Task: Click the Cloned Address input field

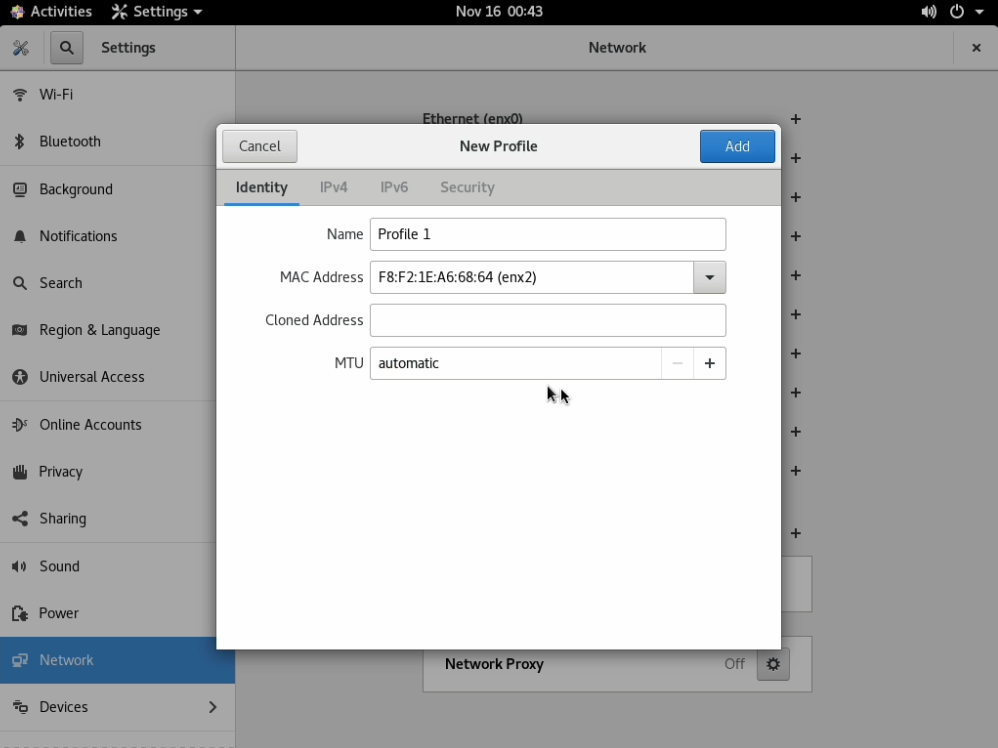Action: coord(547,321)
